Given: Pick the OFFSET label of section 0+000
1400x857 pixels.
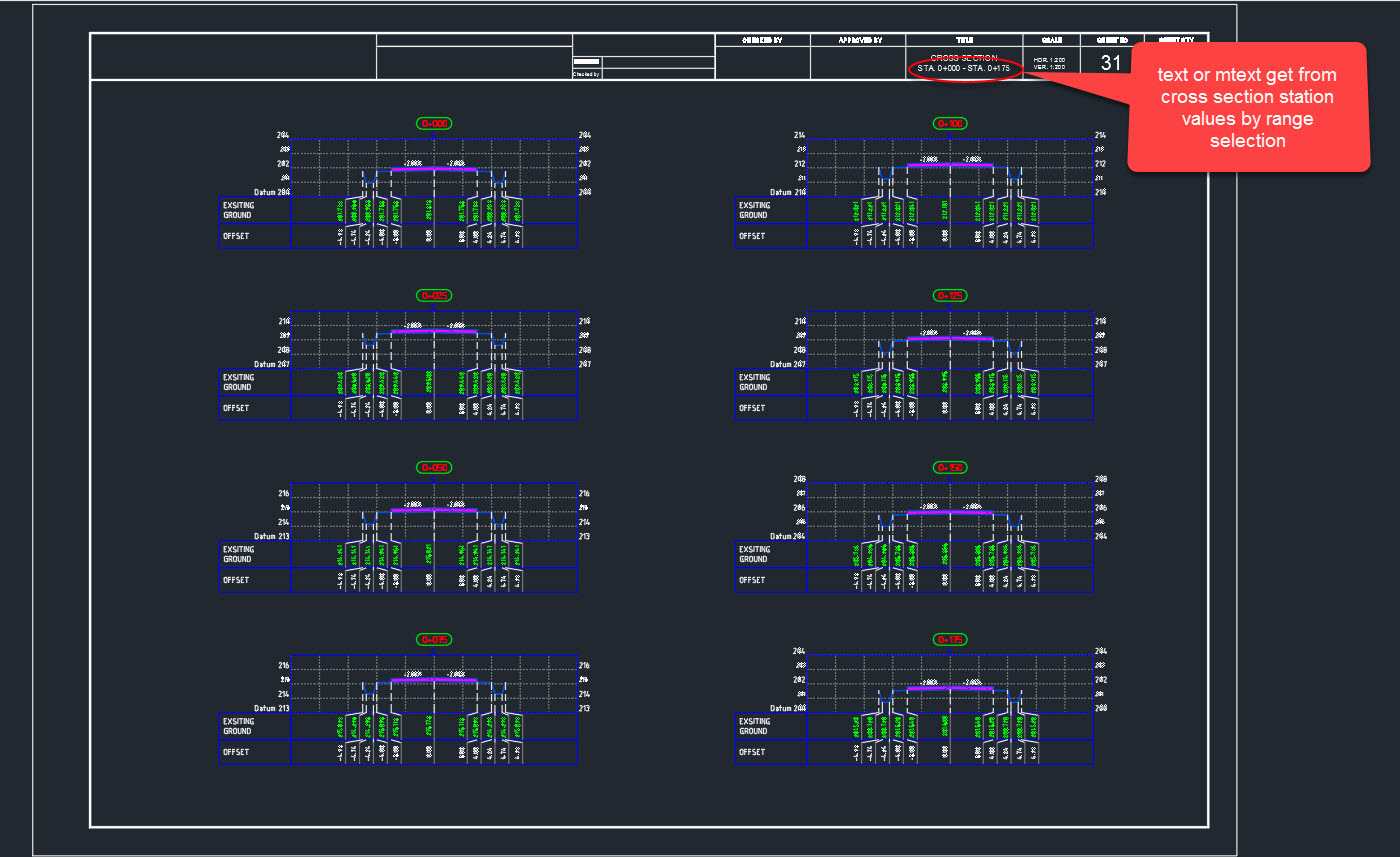Looking at the screenshot, I should pyautogui.click(x=236, y=236).
